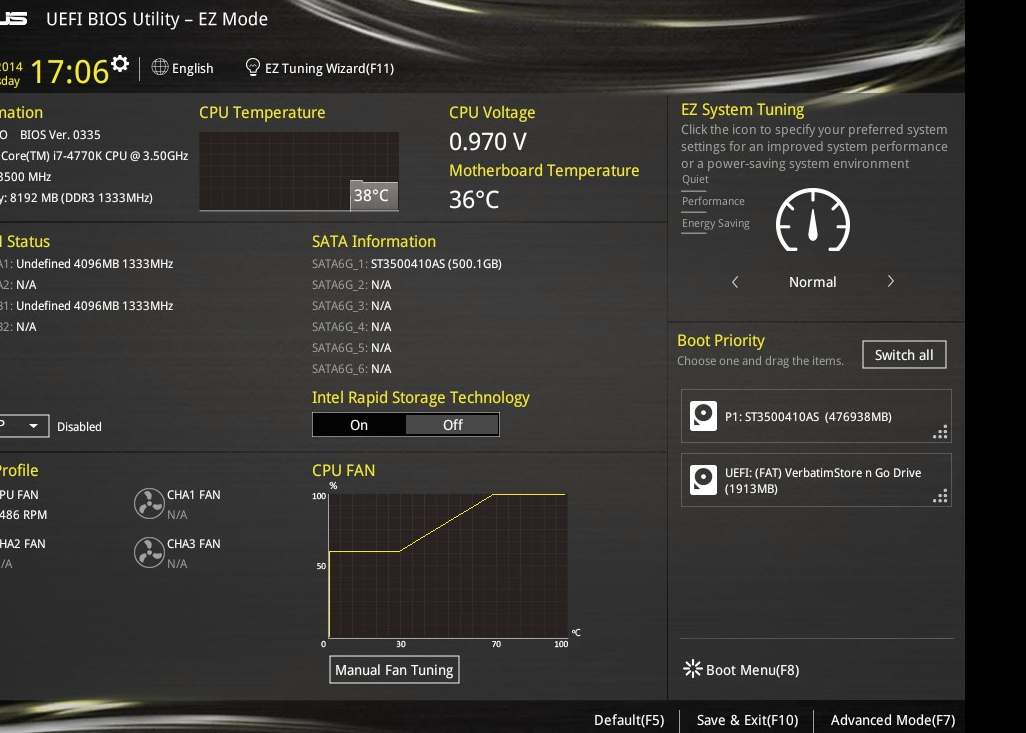Go to the next tuning mode arrow
Image resolution: width=1026 pixels, height=733 pixels.
point(891,281)
